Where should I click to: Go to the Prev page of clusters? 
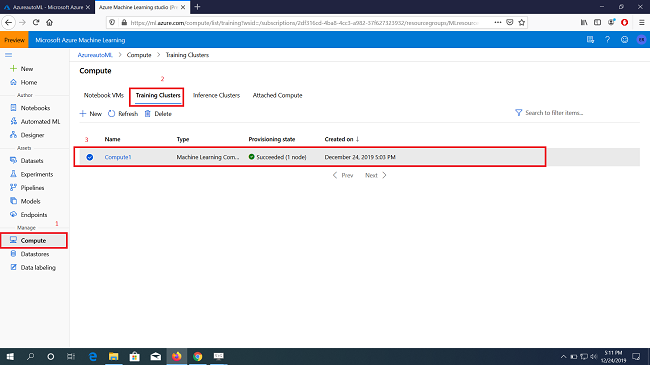(x=343, y=175)
